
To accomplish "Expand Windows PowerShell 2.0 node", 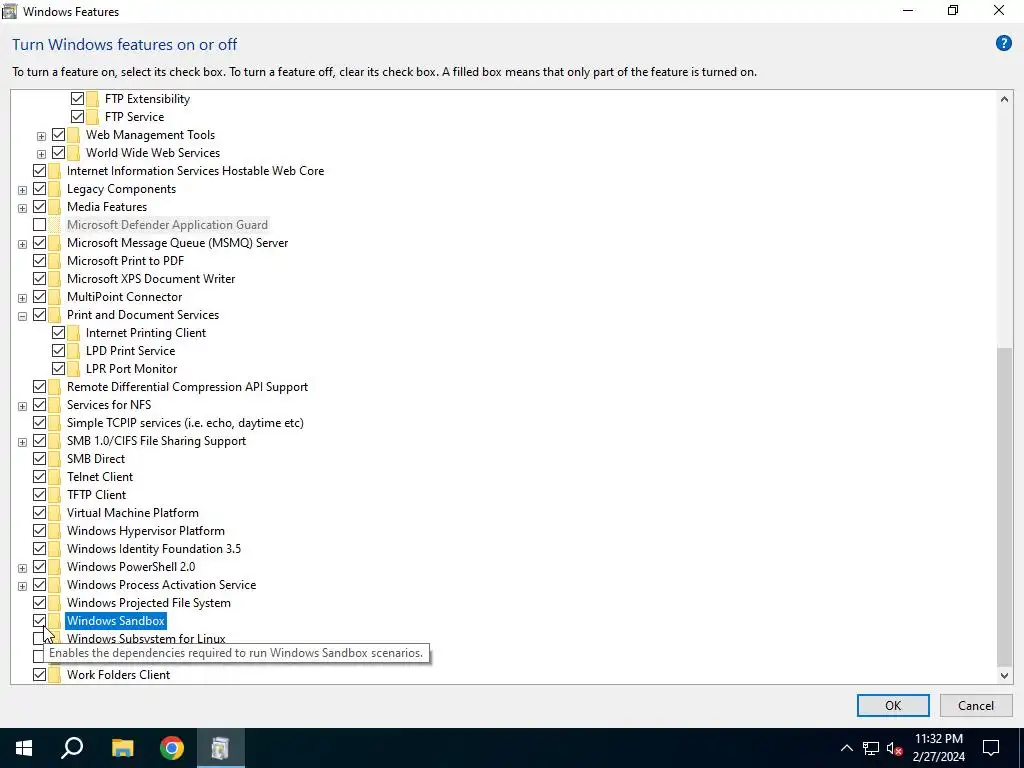I will pos(22,568).
